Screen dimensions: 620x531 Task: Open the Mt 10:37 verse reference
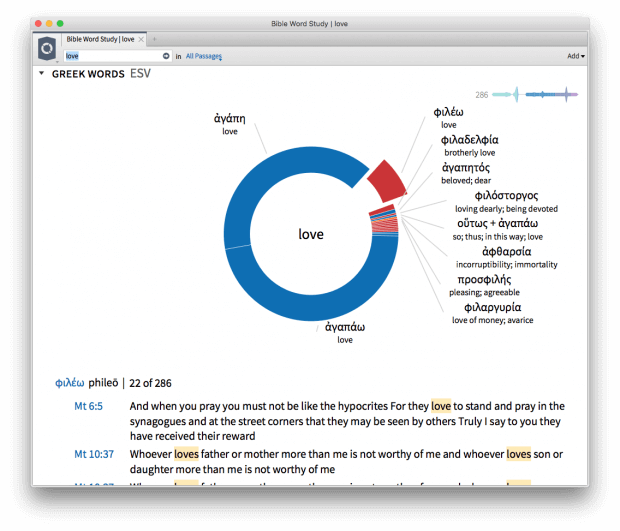tap(93, 454)
